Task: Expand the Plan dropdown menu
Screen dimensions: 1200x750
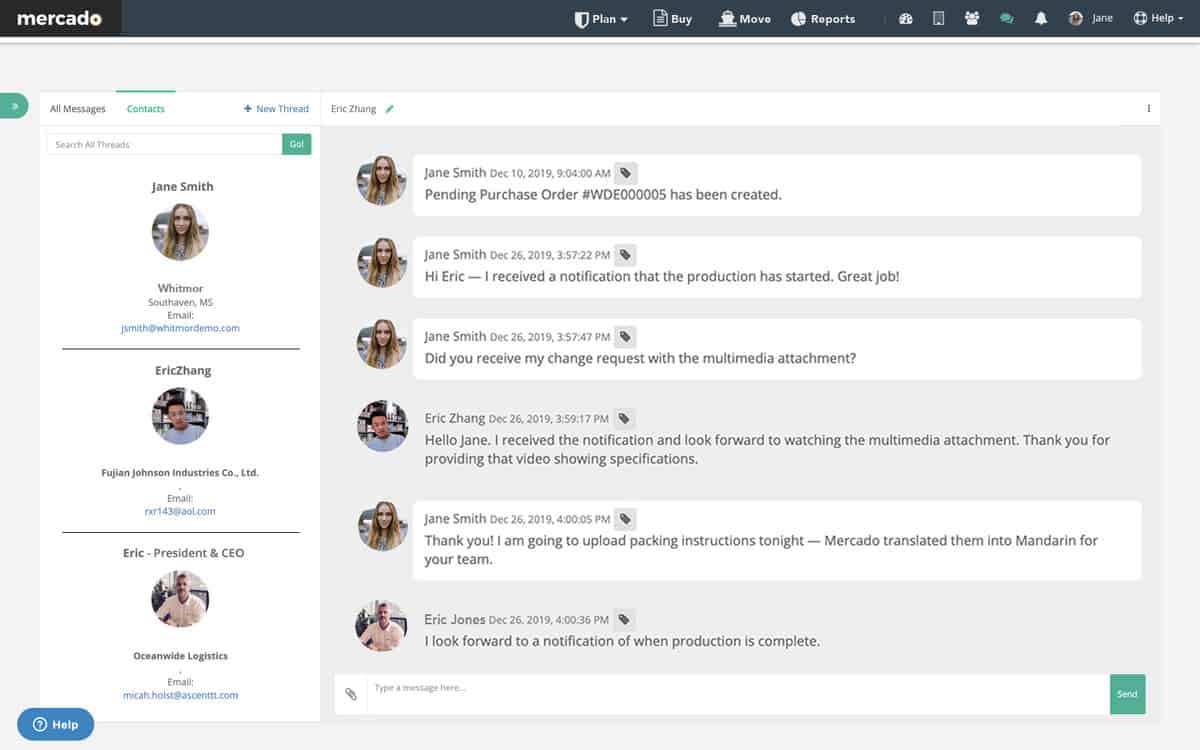Action: pyautogui.click(x=601, y=19)
